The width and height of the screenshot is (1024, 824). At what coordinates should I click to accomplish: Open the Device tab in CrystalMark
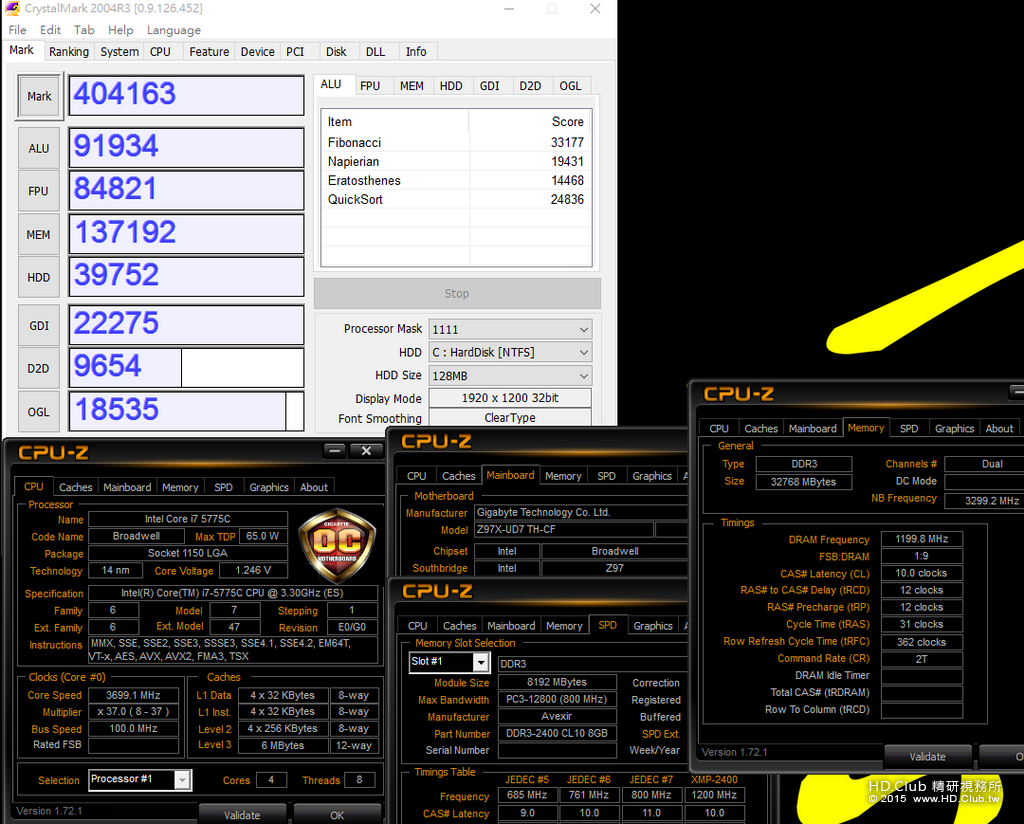pos(257,52)
